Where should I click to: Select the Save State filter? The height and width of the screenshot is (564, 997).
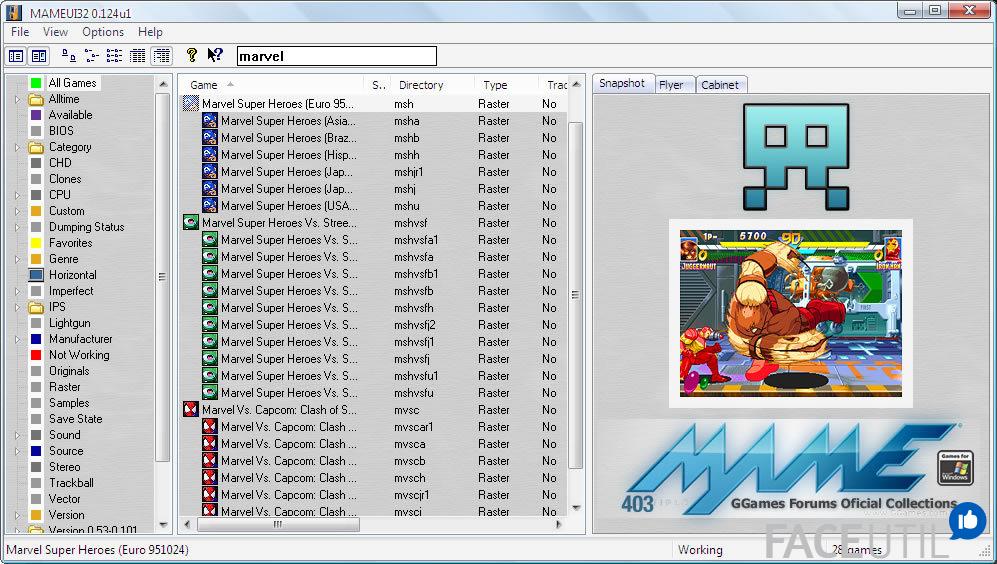(76, 419)
